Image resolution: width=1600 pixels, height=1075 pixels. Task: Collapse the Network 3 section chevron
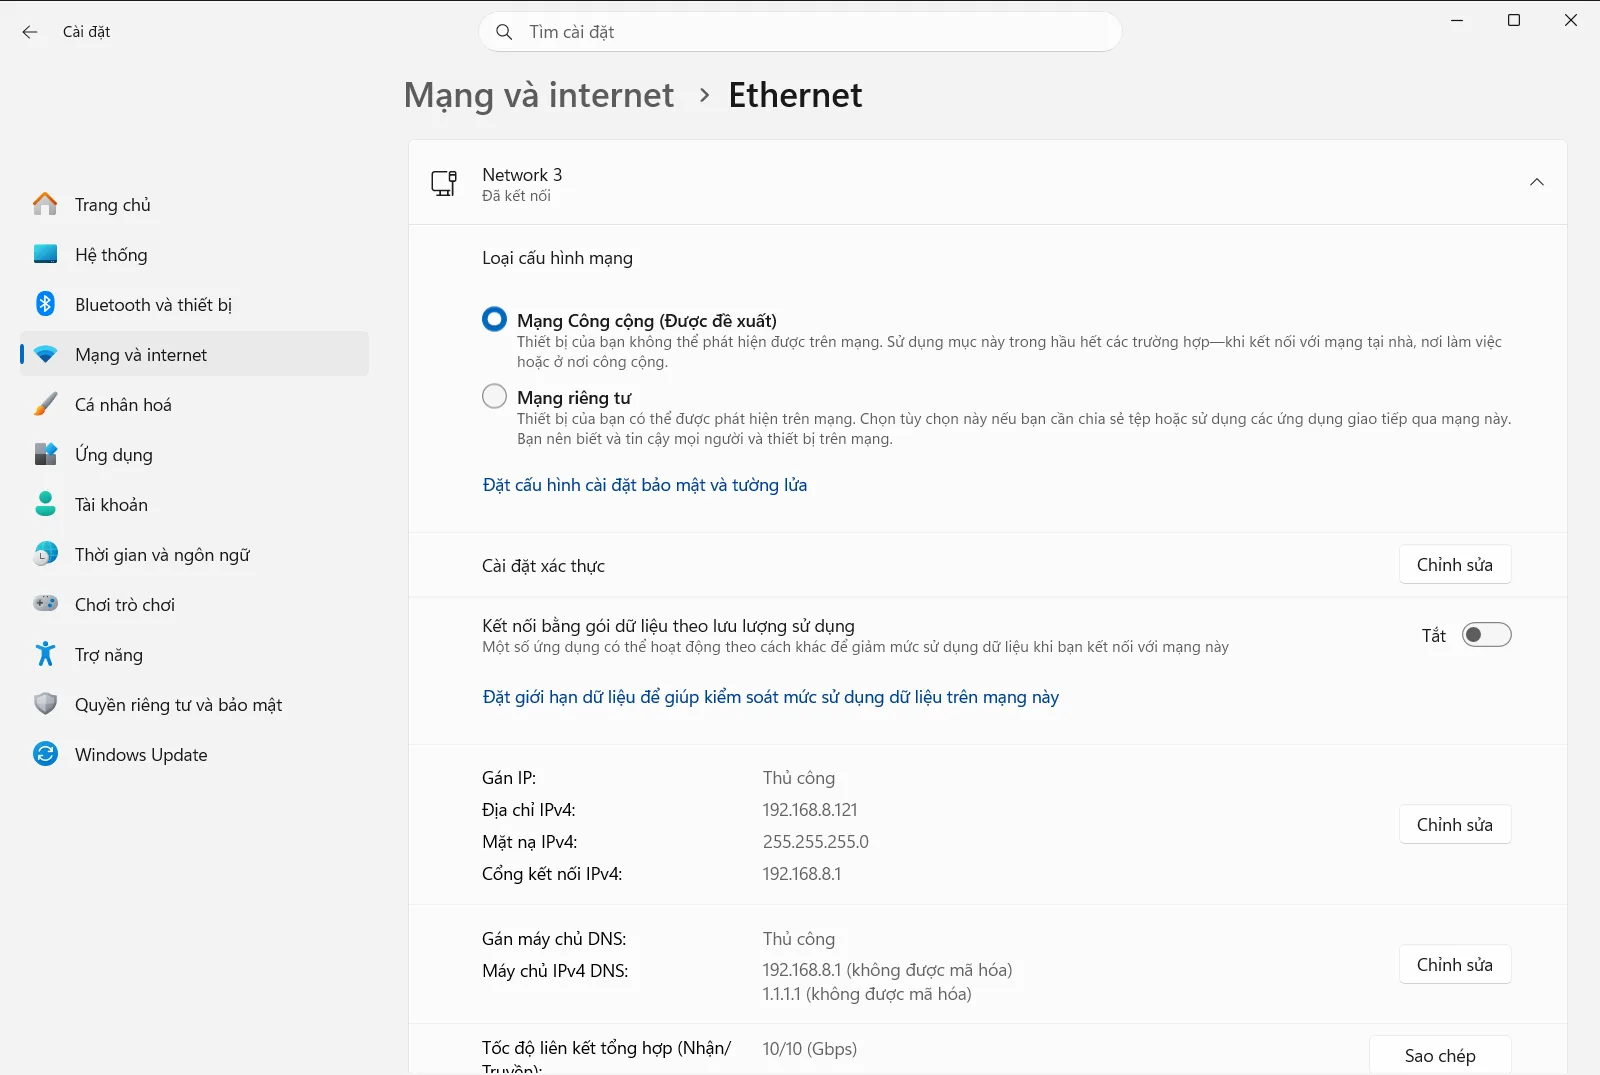1537,182
